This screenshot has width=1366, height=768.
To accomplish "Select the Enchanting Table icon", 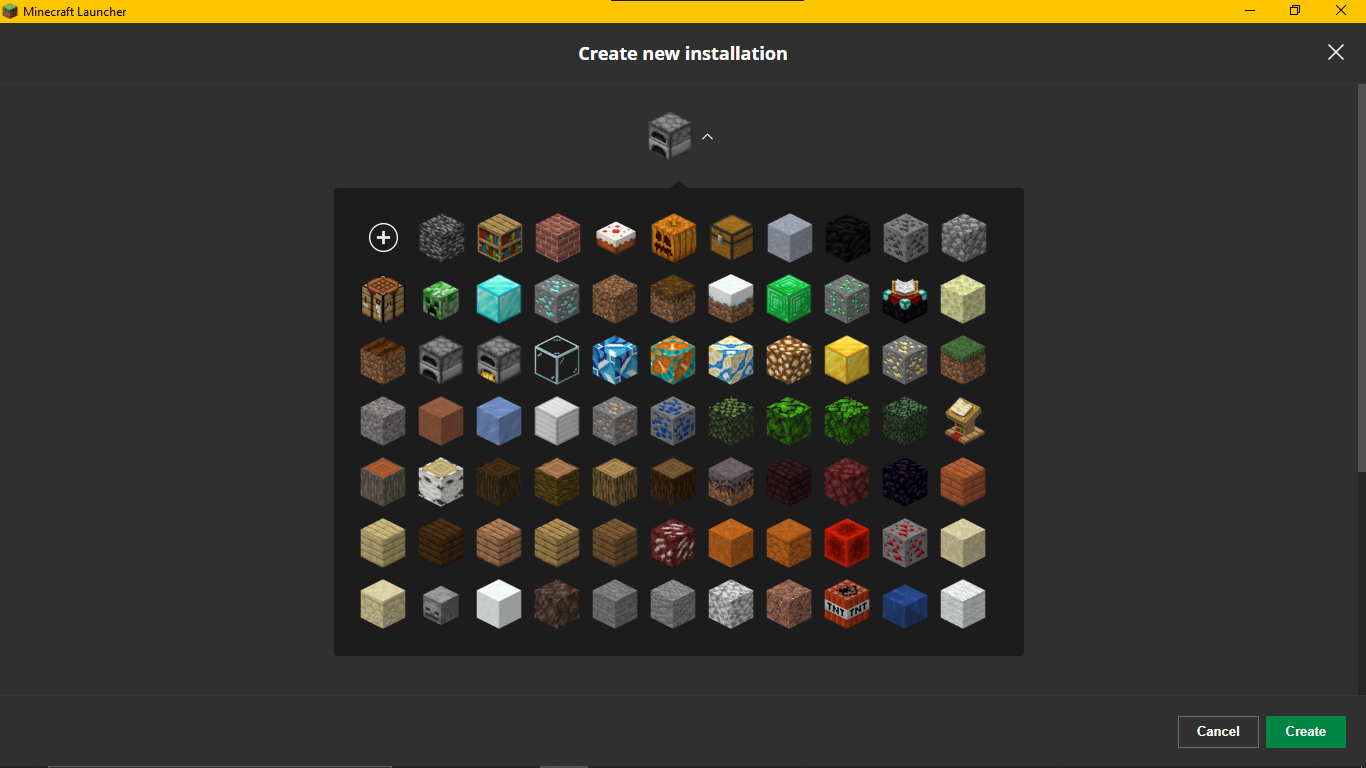I will coord(905,299).
